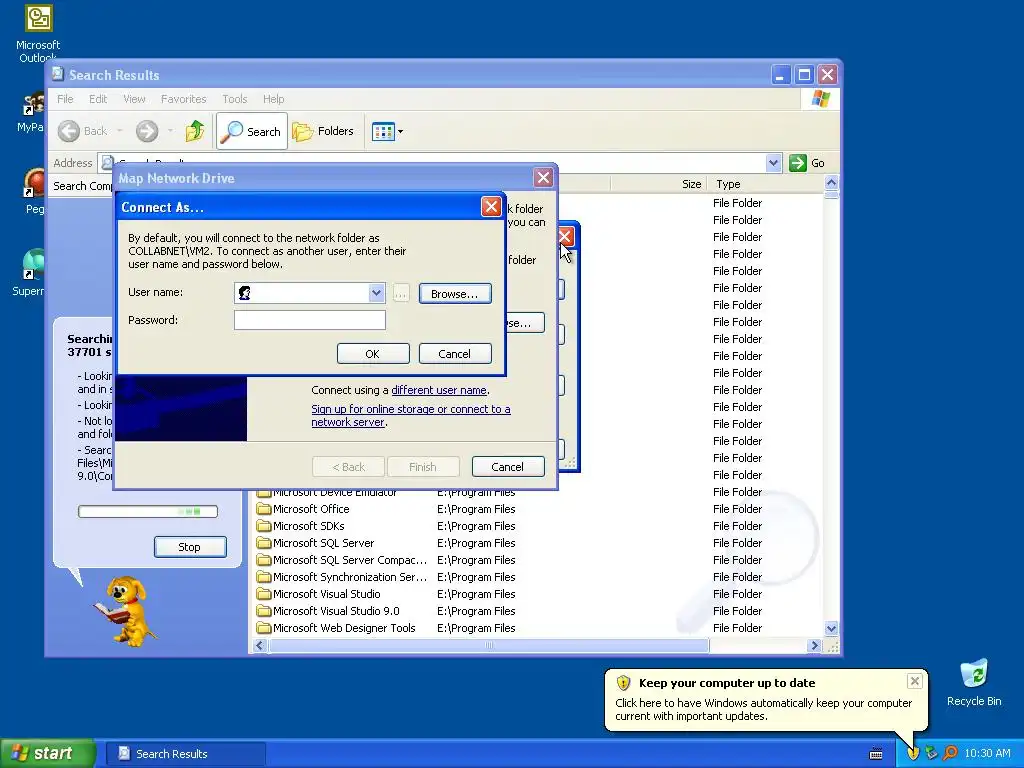This screenshot has height=768, width=1024.
Task: Open the Help menu
Action: (x=274, y=99)
